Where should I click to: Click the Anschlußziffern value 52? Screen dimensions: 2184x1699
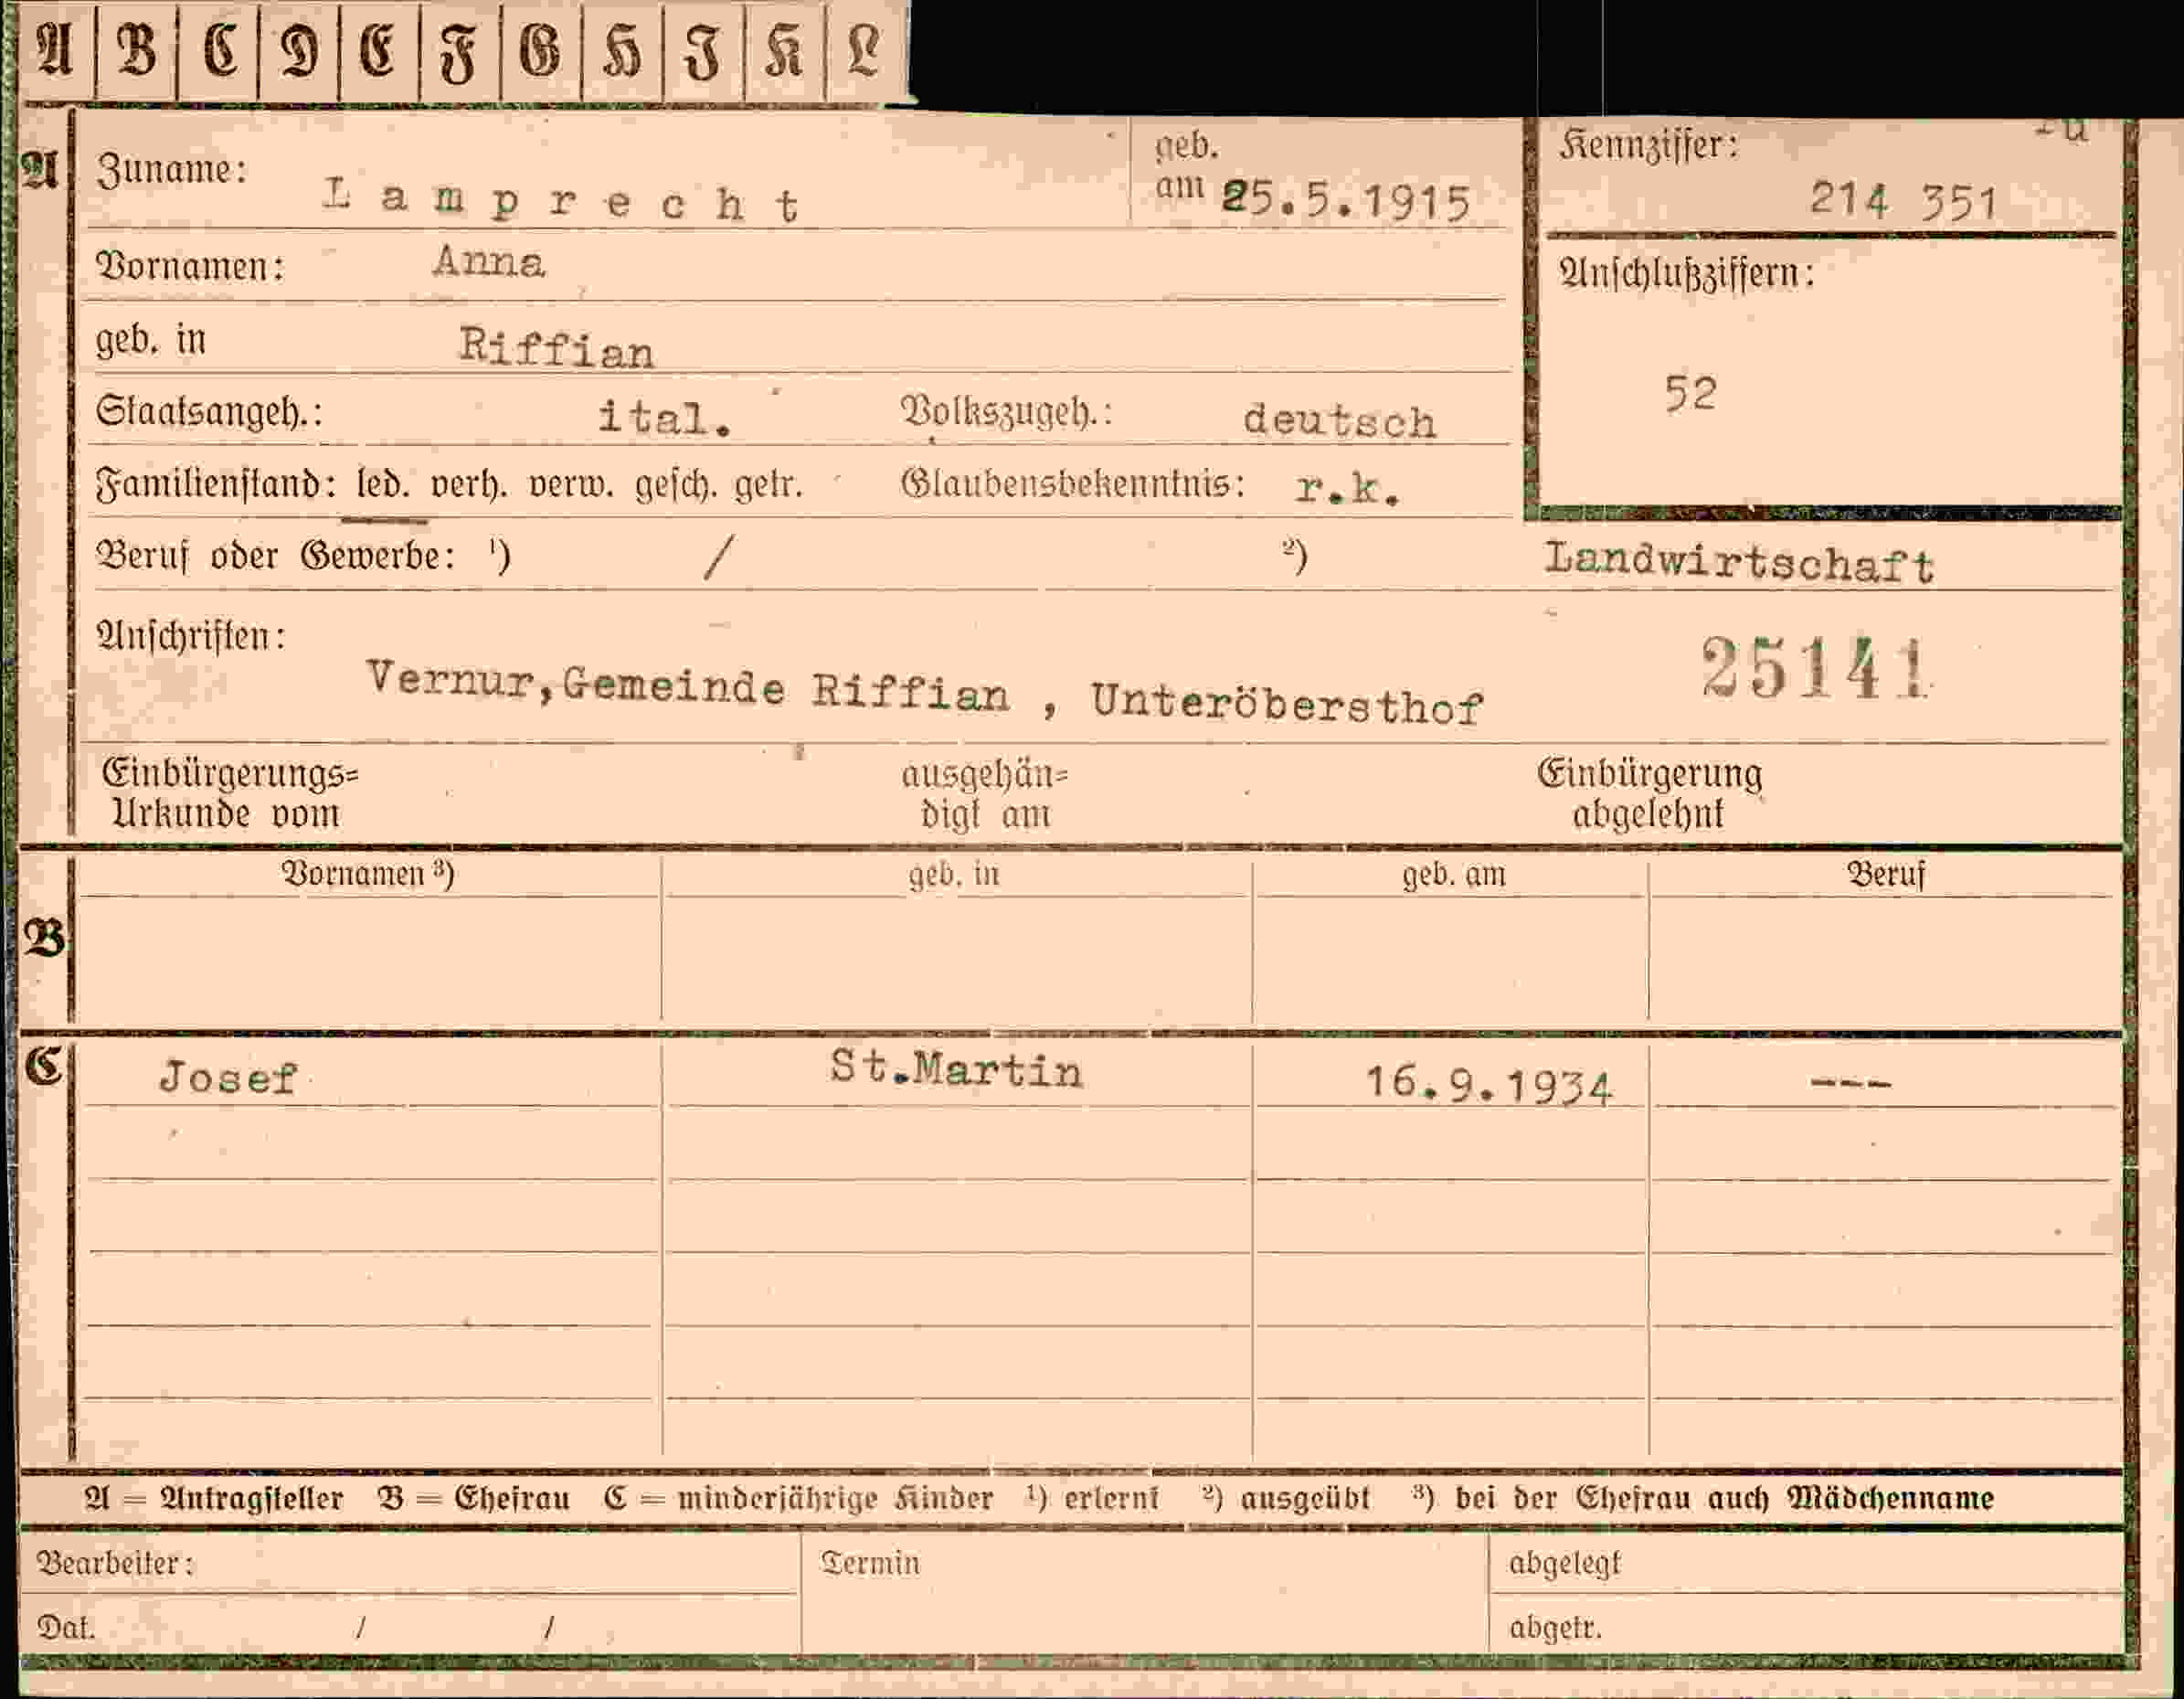(x=1691, y=393)
